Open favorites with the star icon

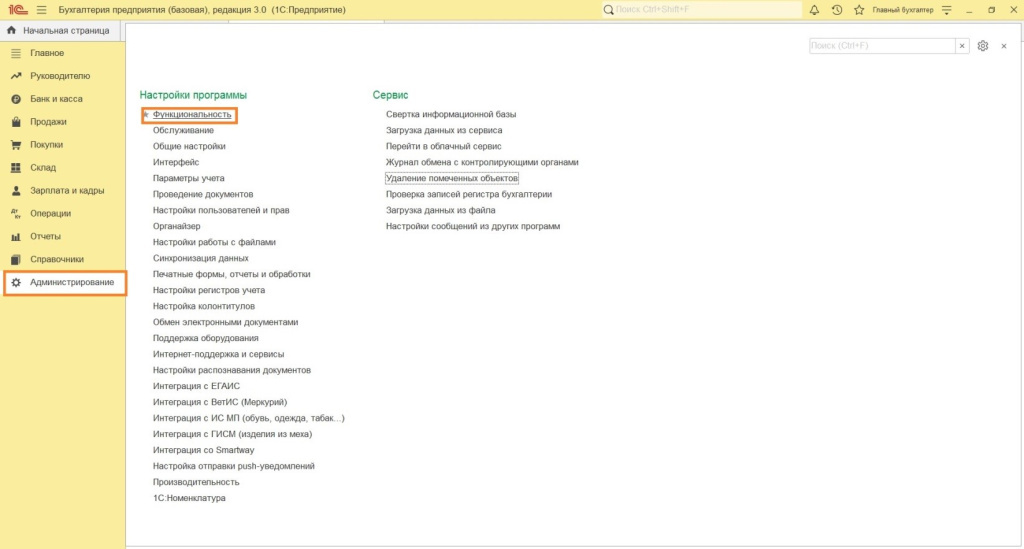point(858,10)
